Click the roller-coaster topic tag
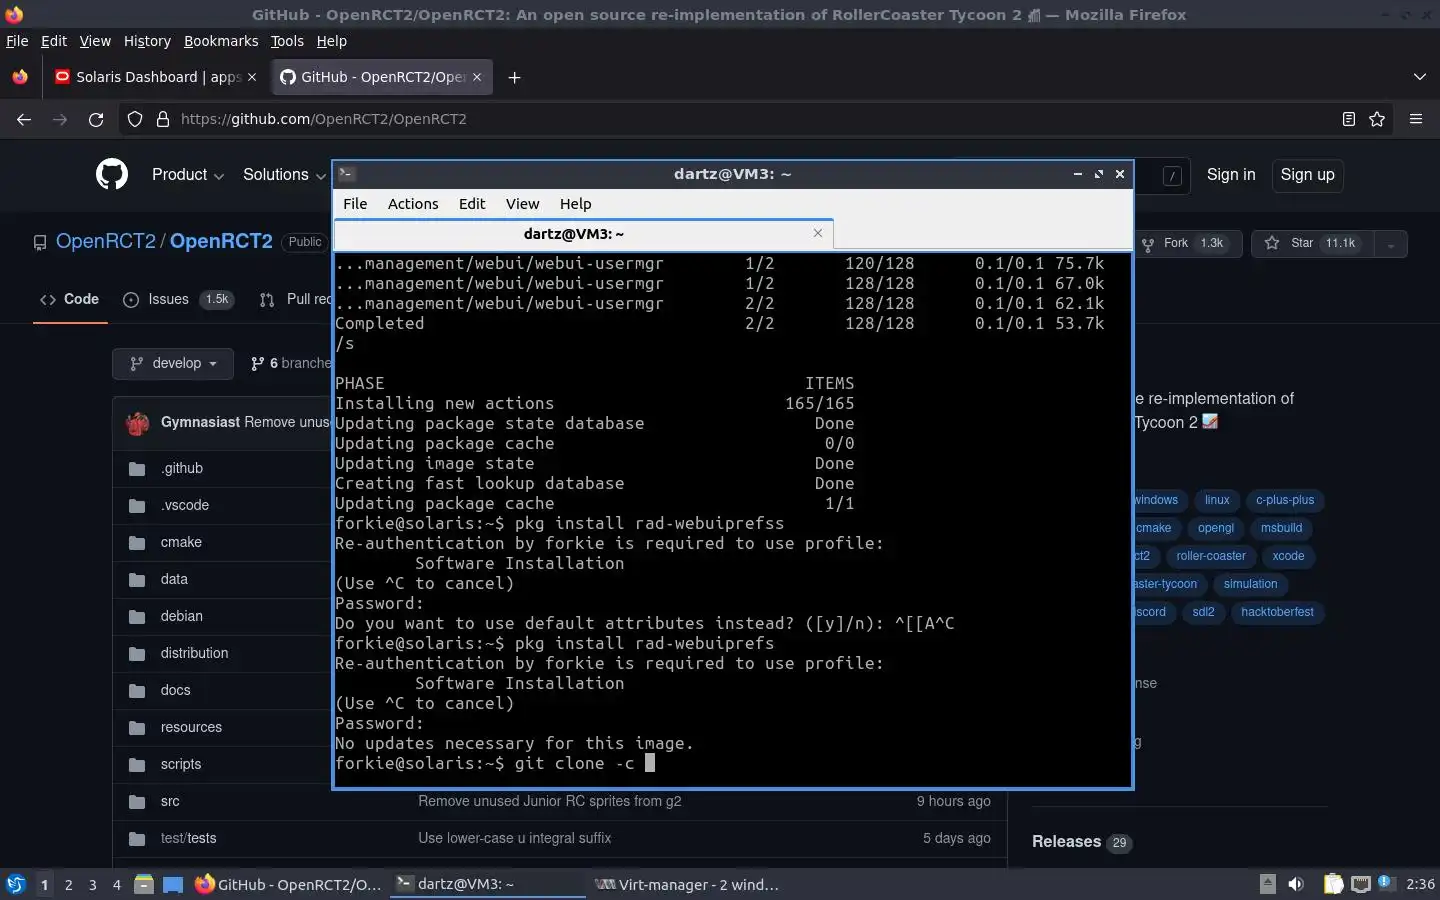 tap(1211, 556)
